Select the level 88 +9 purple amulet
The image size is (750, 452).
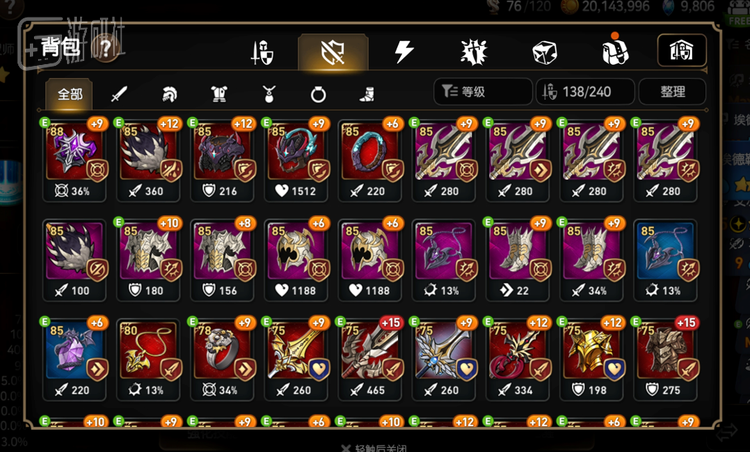point(74,160)
